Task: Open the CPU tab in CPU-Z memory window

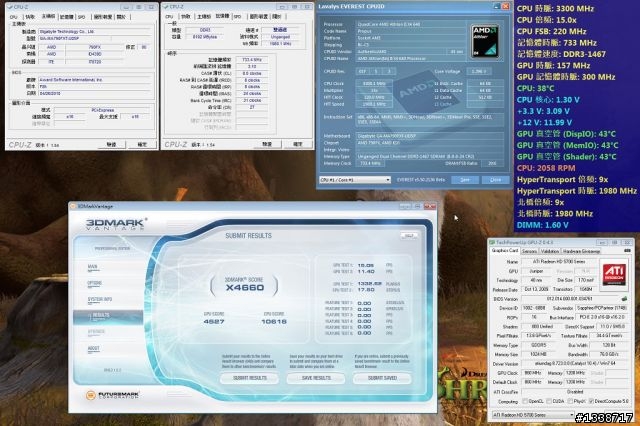Action: tap(169, 17)
